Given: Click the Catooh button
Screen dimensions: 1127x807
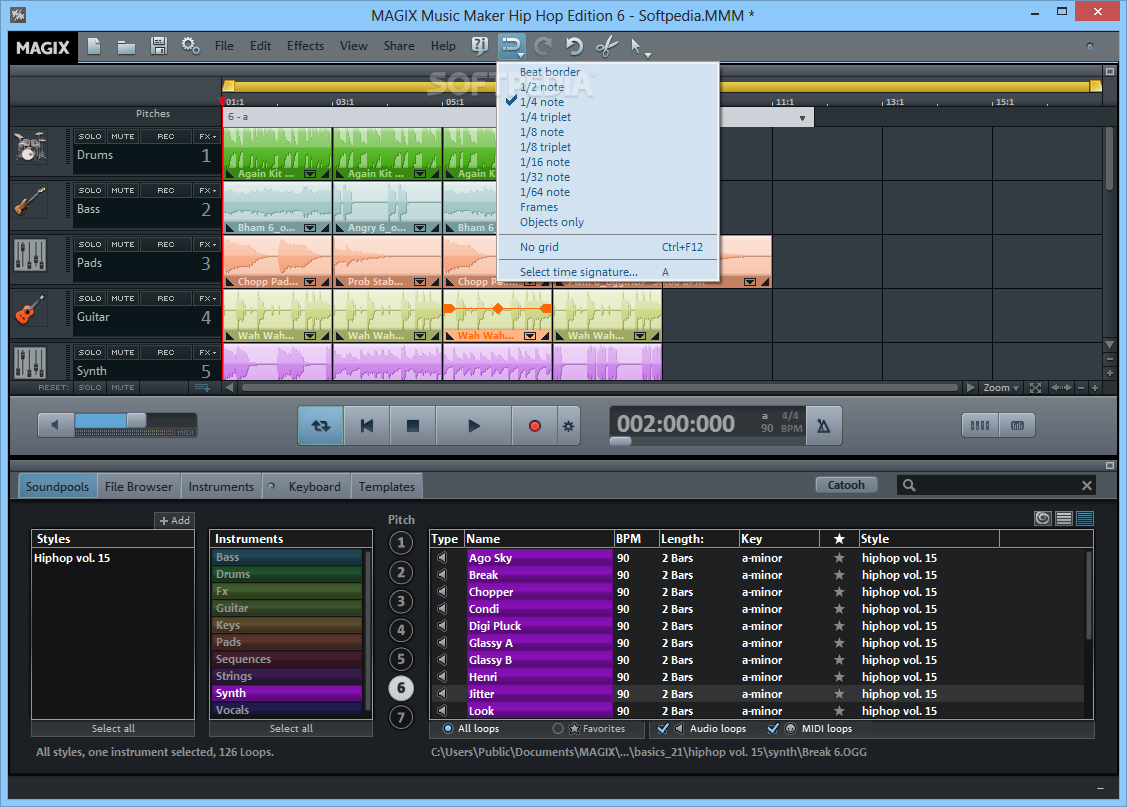Looking at the screenshot, I should (x=846, y=485).
